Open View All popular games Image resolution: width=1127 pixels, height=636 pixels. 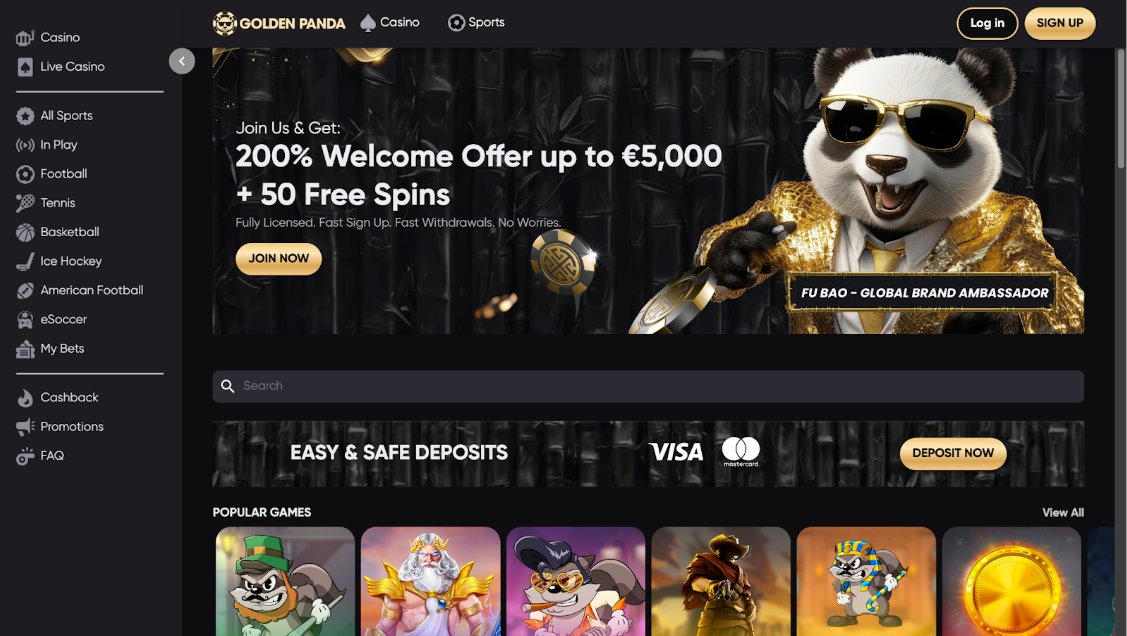[1063, 512]
